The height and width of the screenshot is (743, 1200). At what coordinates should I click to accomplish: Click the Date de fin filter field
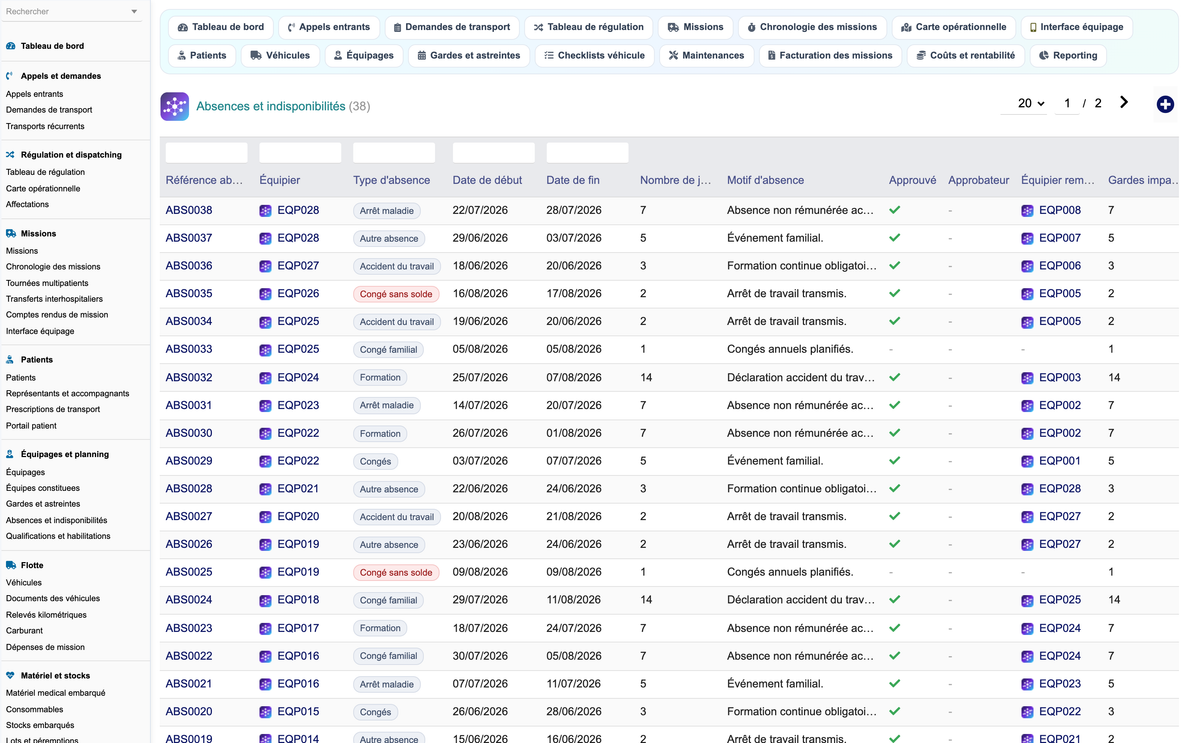587,153
